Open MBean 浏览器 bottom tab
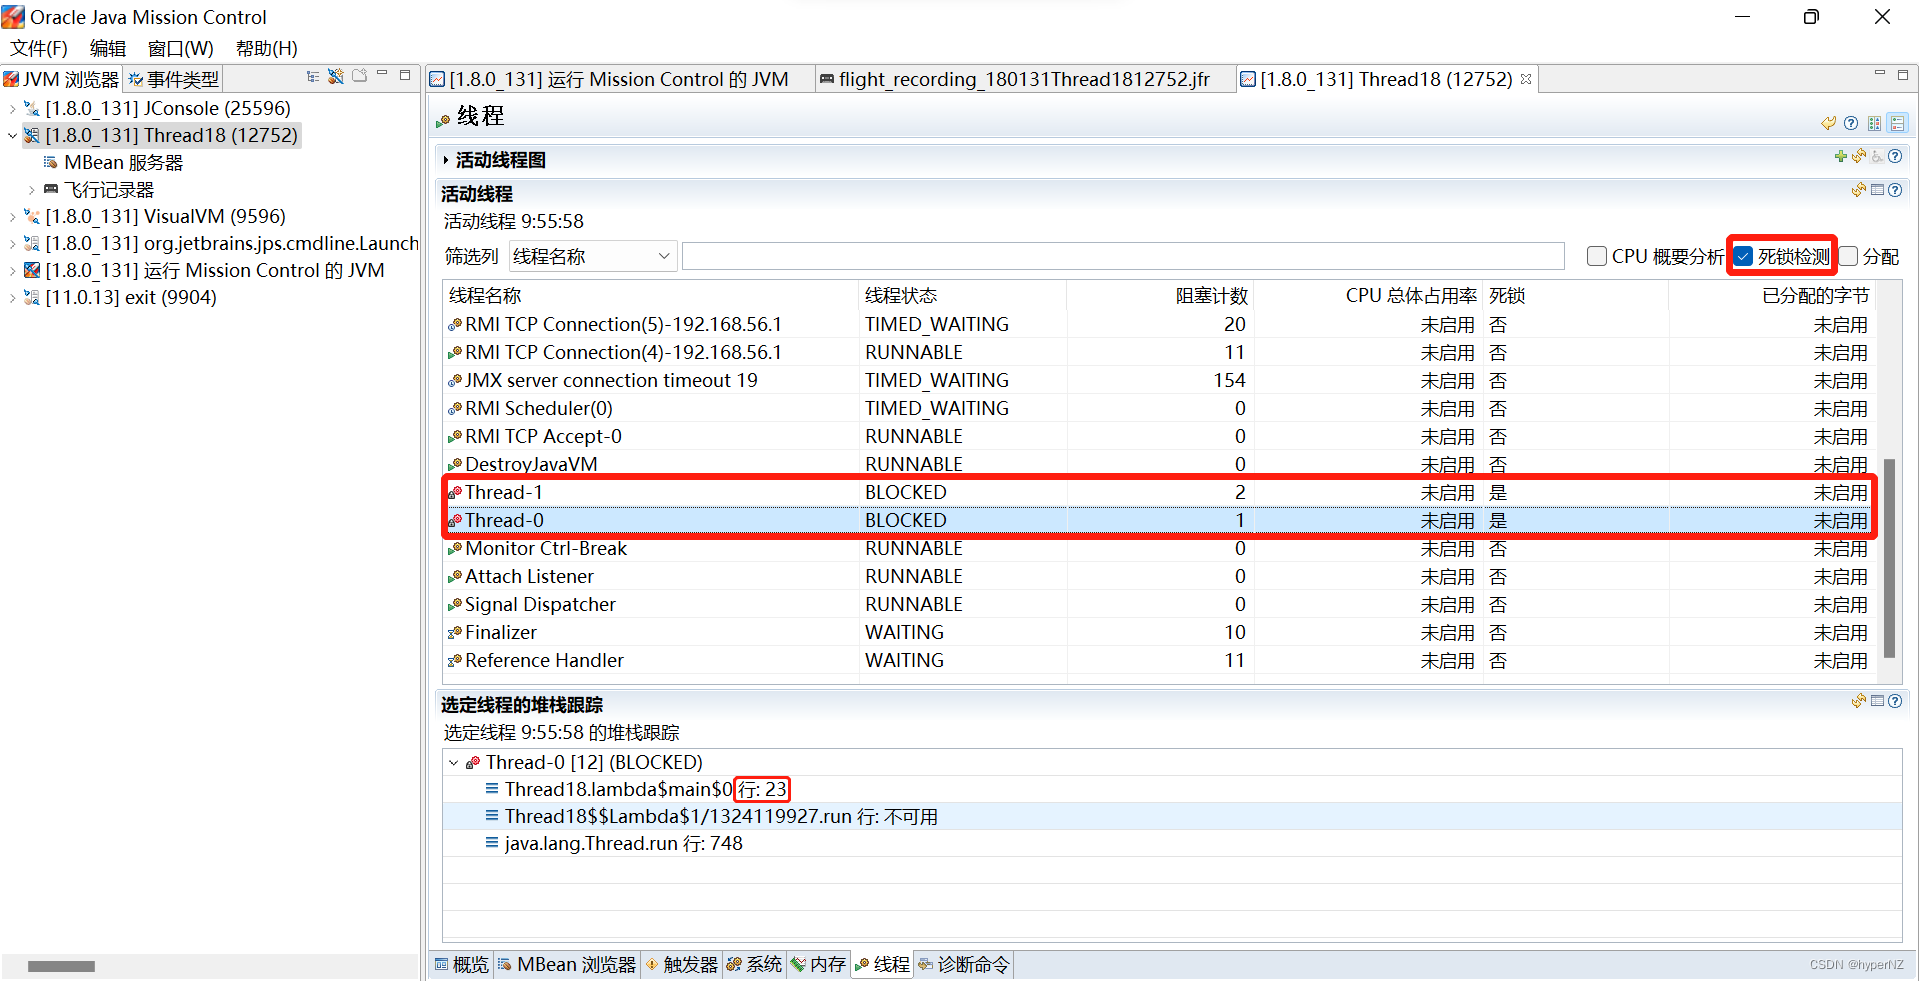This screenshot has height=981, width=1919. (567, 964)
